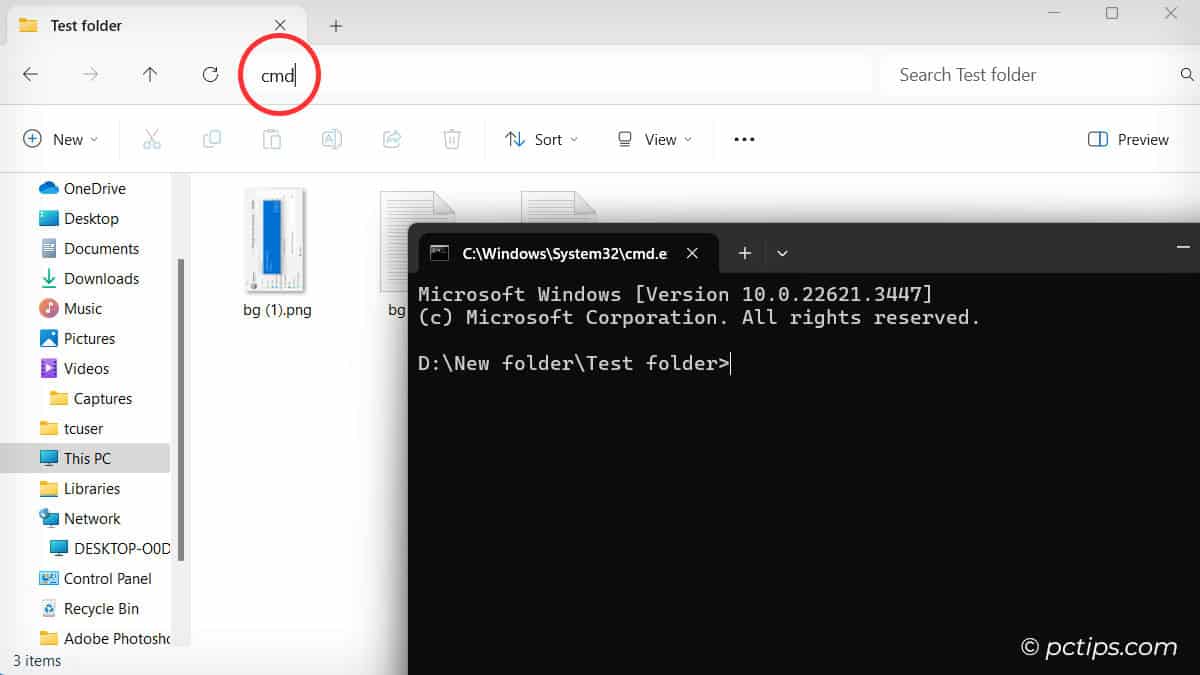Click the Forward navigation arrow

tap(90, 74)
